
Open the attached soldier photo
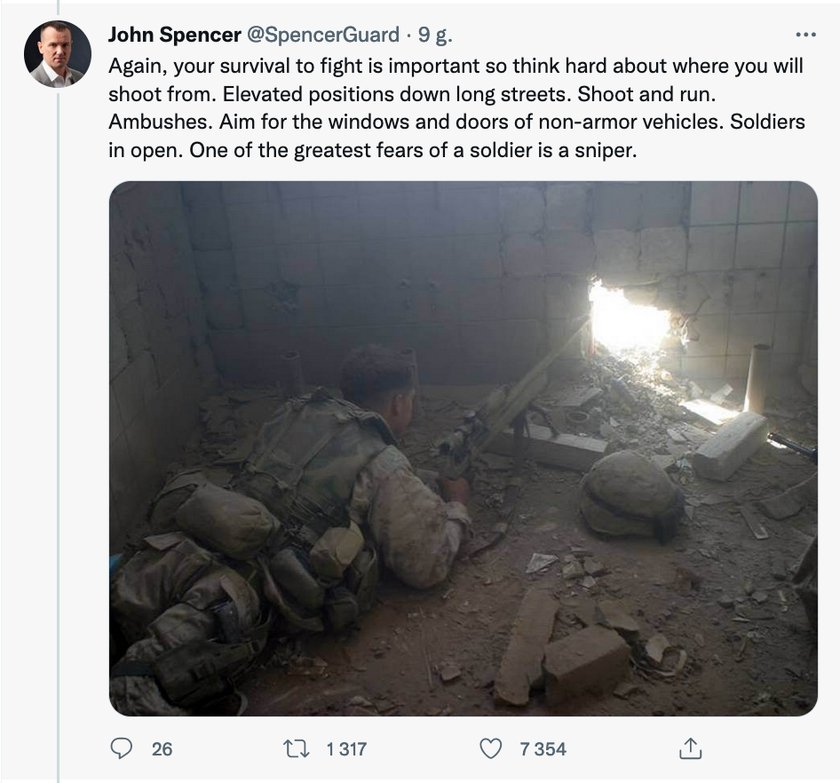[463, 448]
